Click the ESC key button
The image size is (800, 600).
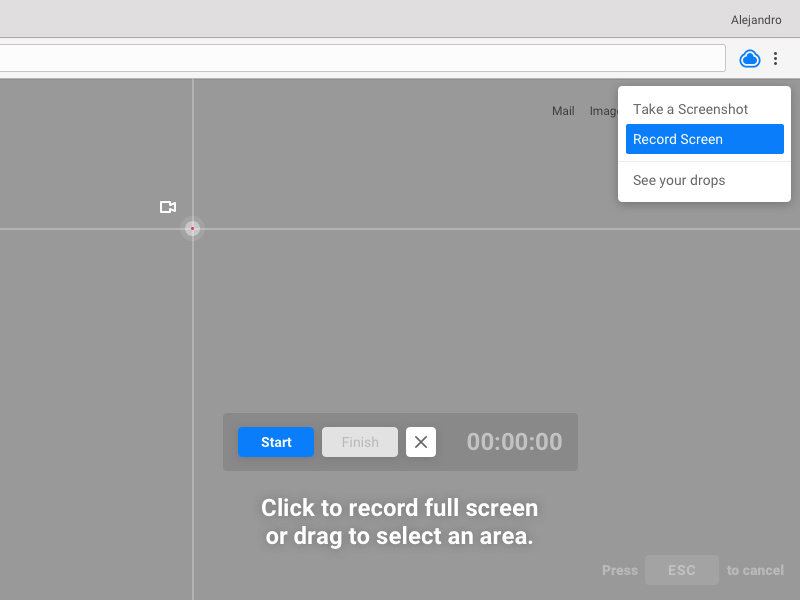point(681,570)
